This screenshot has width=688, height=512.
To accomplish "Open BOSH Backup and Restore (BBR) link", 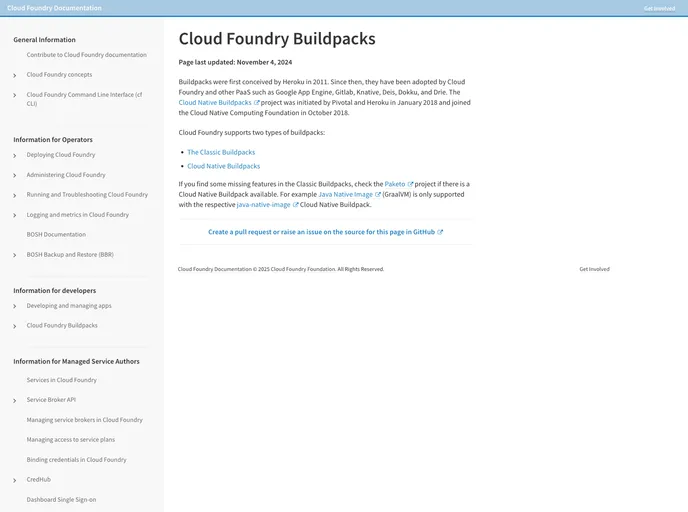I will (70, 254).
